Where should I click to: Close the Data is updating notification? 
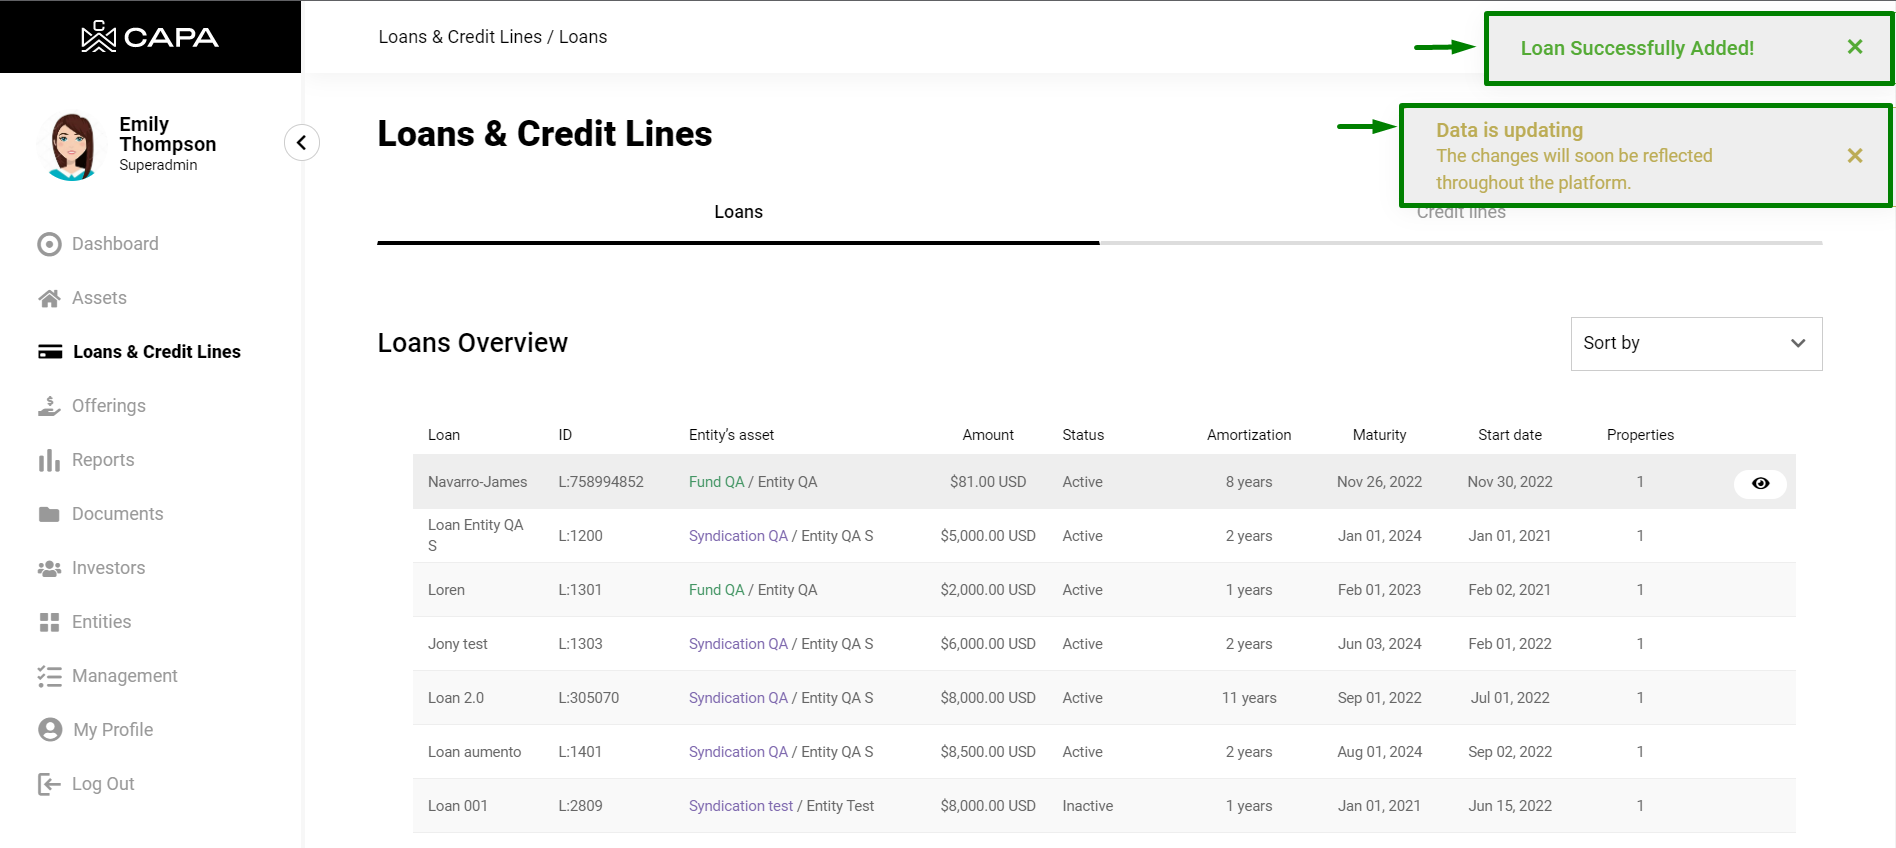coord(1855,156)
